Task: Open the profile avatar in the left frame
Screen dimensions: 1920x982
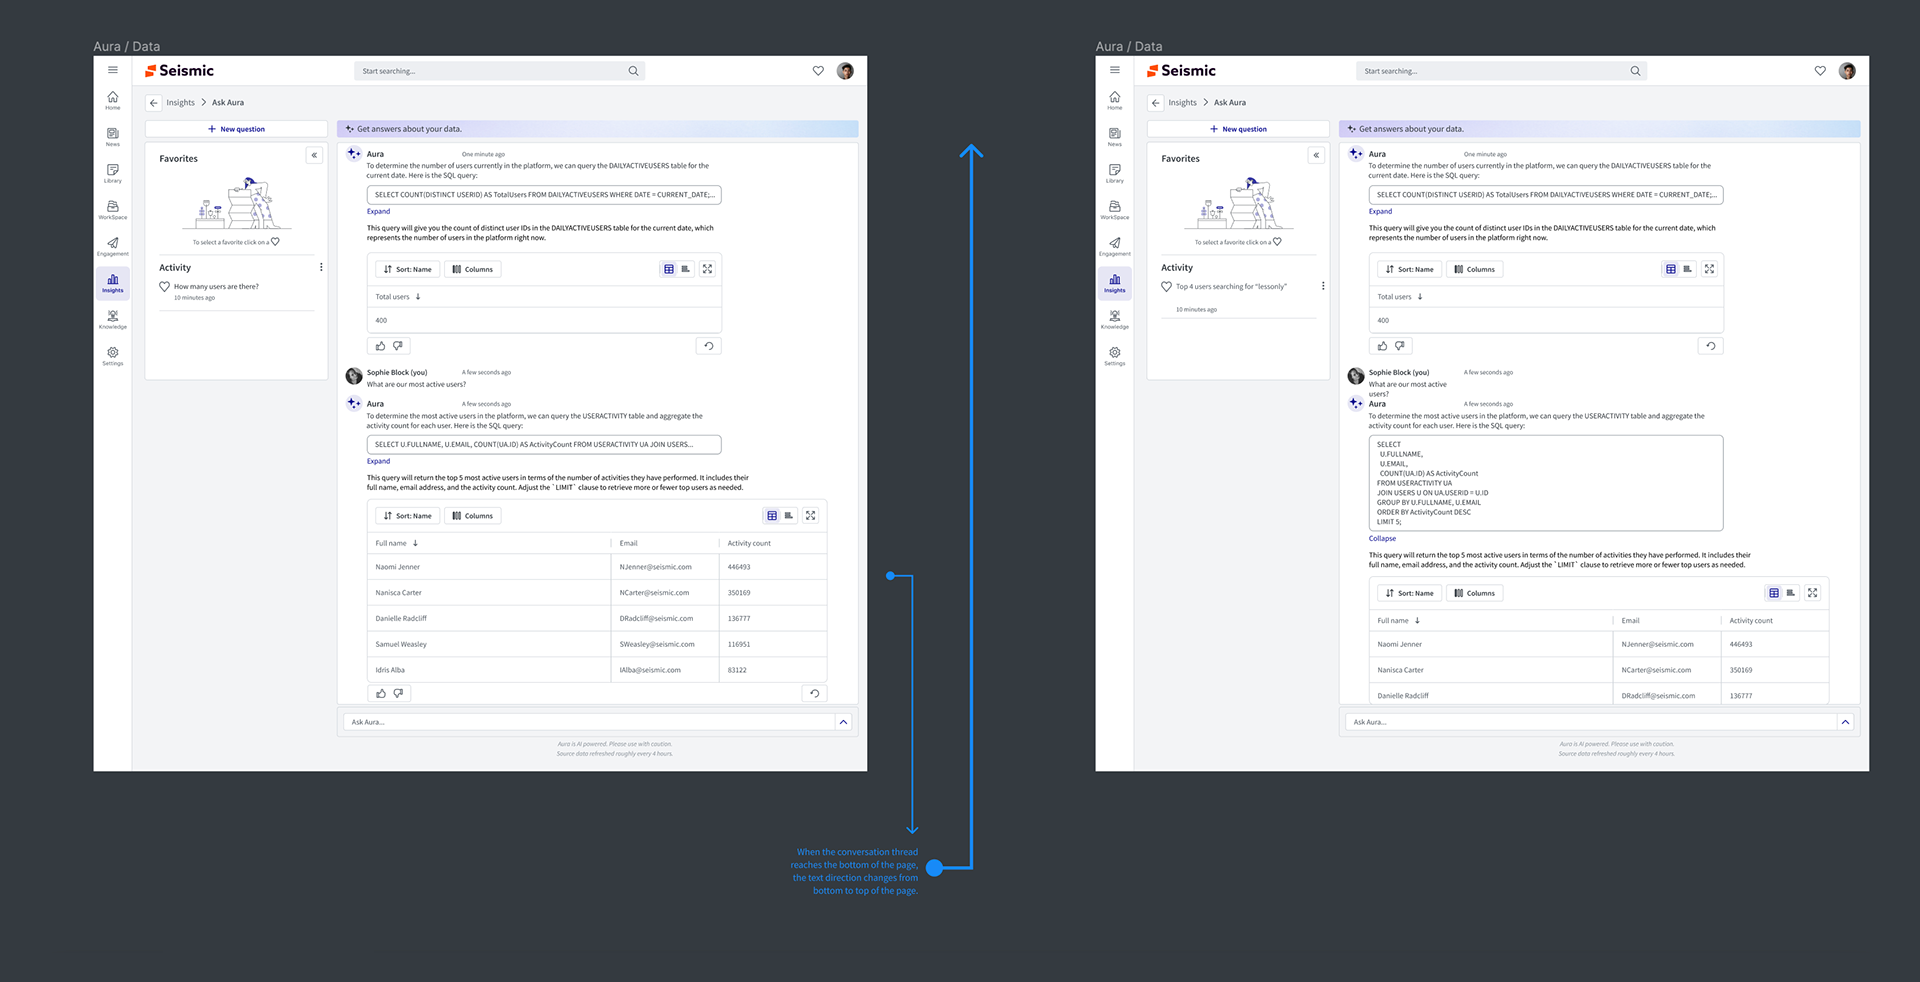Action: [x=845, y=71]
